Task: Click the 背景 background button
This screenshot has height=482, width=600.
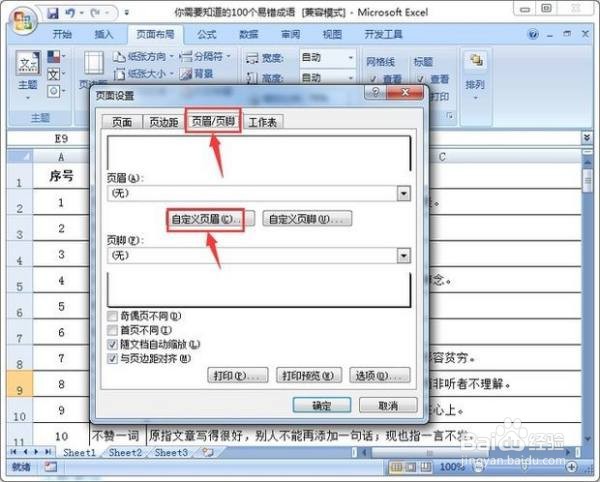Action: pos(197,73)
